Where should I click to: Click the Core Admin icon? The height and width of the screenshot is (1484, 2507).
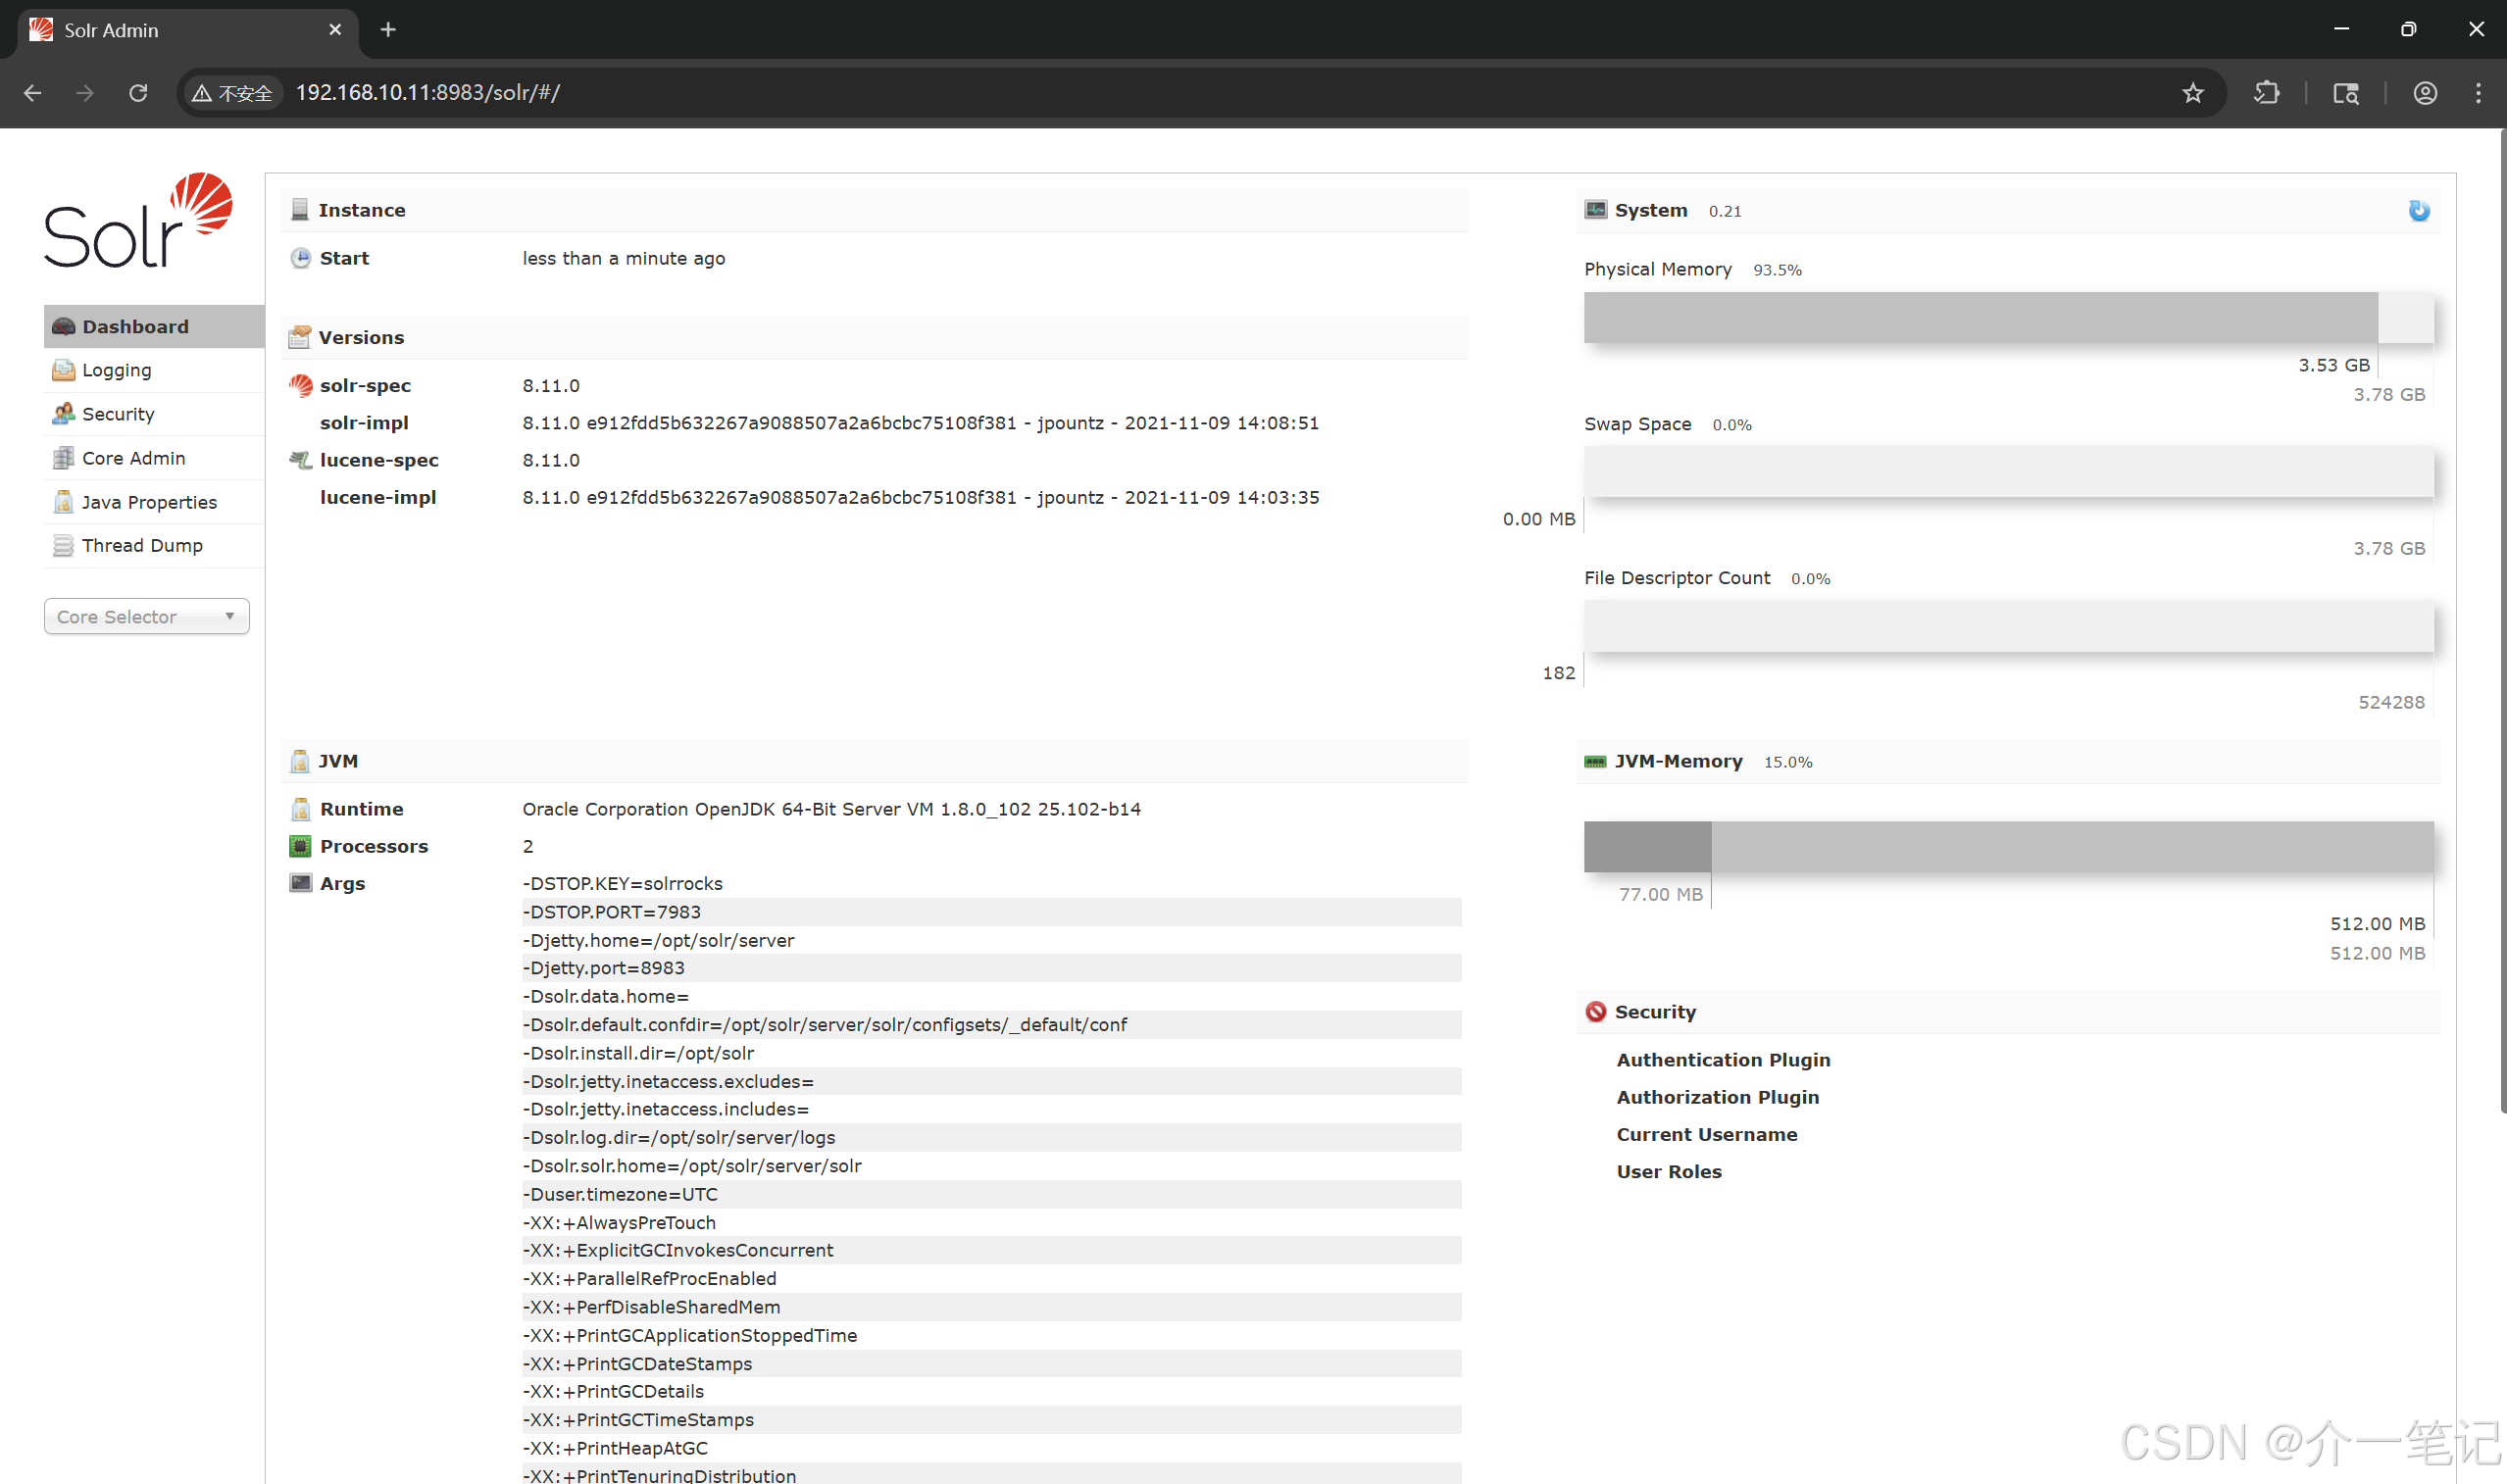[63, 458]
